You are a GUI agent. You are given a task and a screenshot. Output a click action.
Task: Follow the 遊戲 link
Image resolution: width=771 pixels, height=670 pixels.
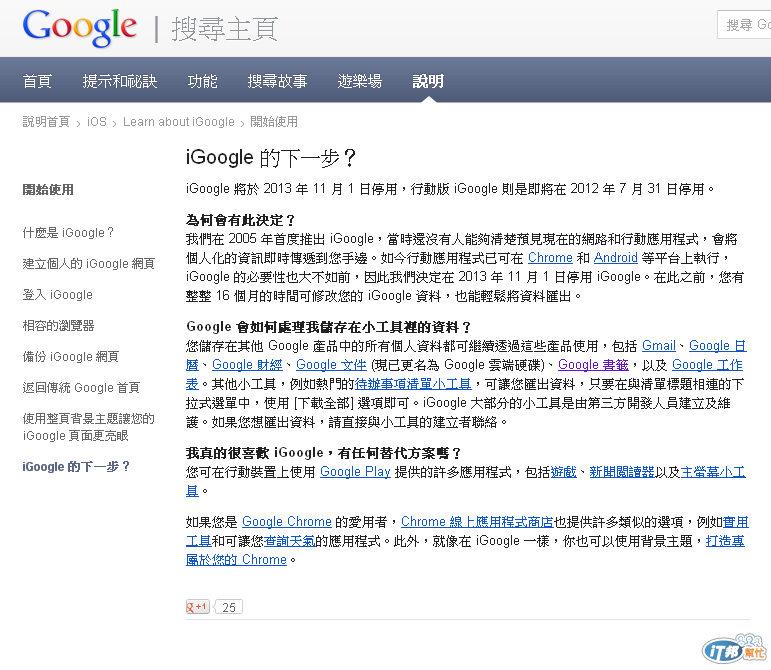563,472
